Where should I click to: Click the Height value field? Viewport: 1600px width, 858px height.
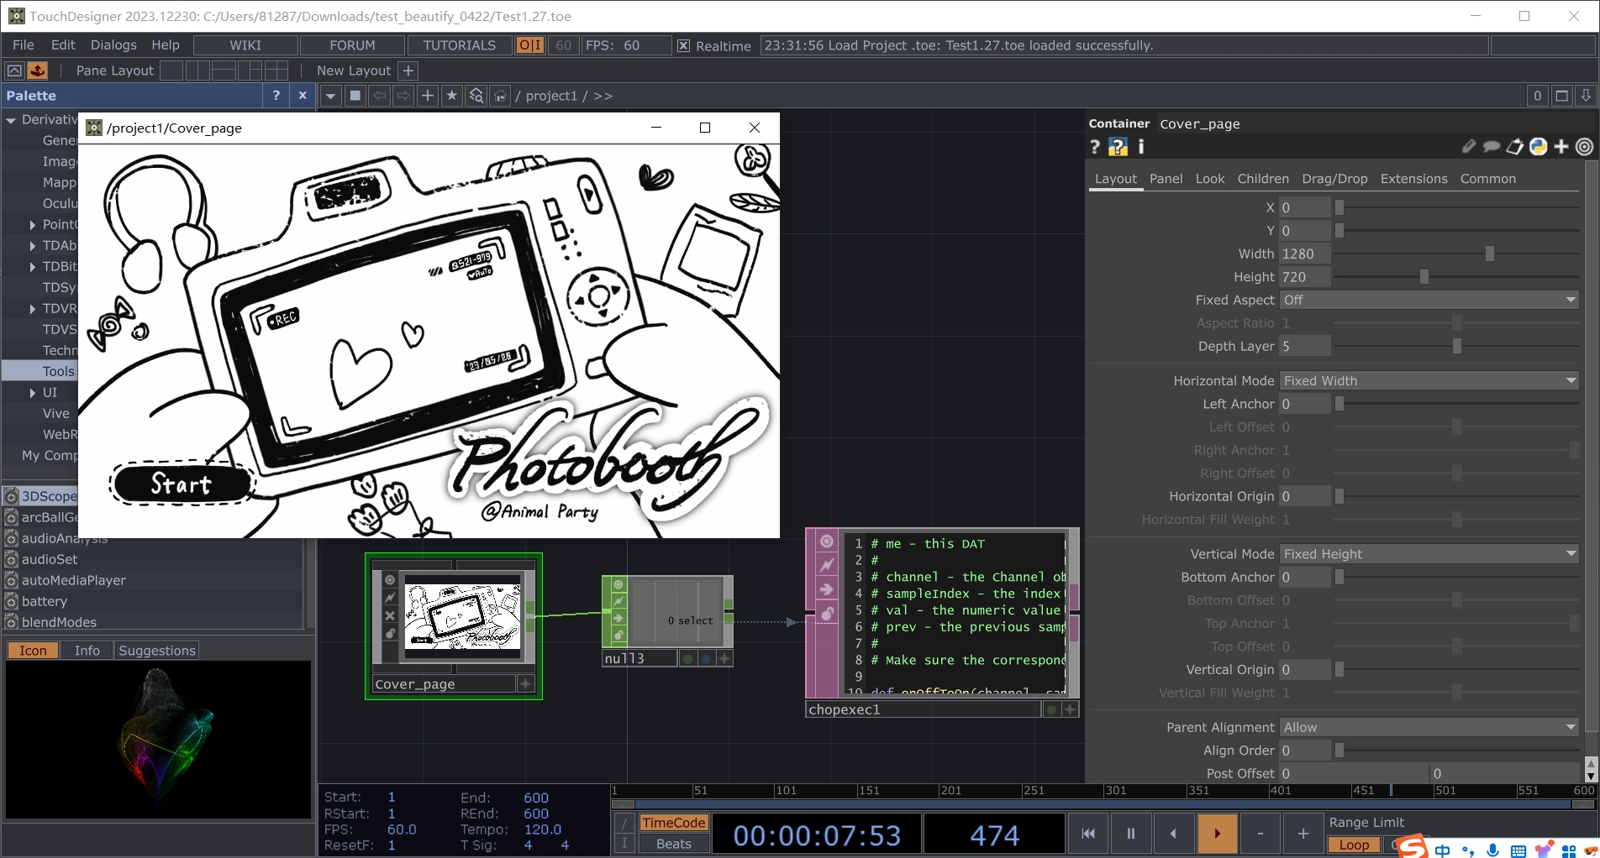pos(1305,277)
